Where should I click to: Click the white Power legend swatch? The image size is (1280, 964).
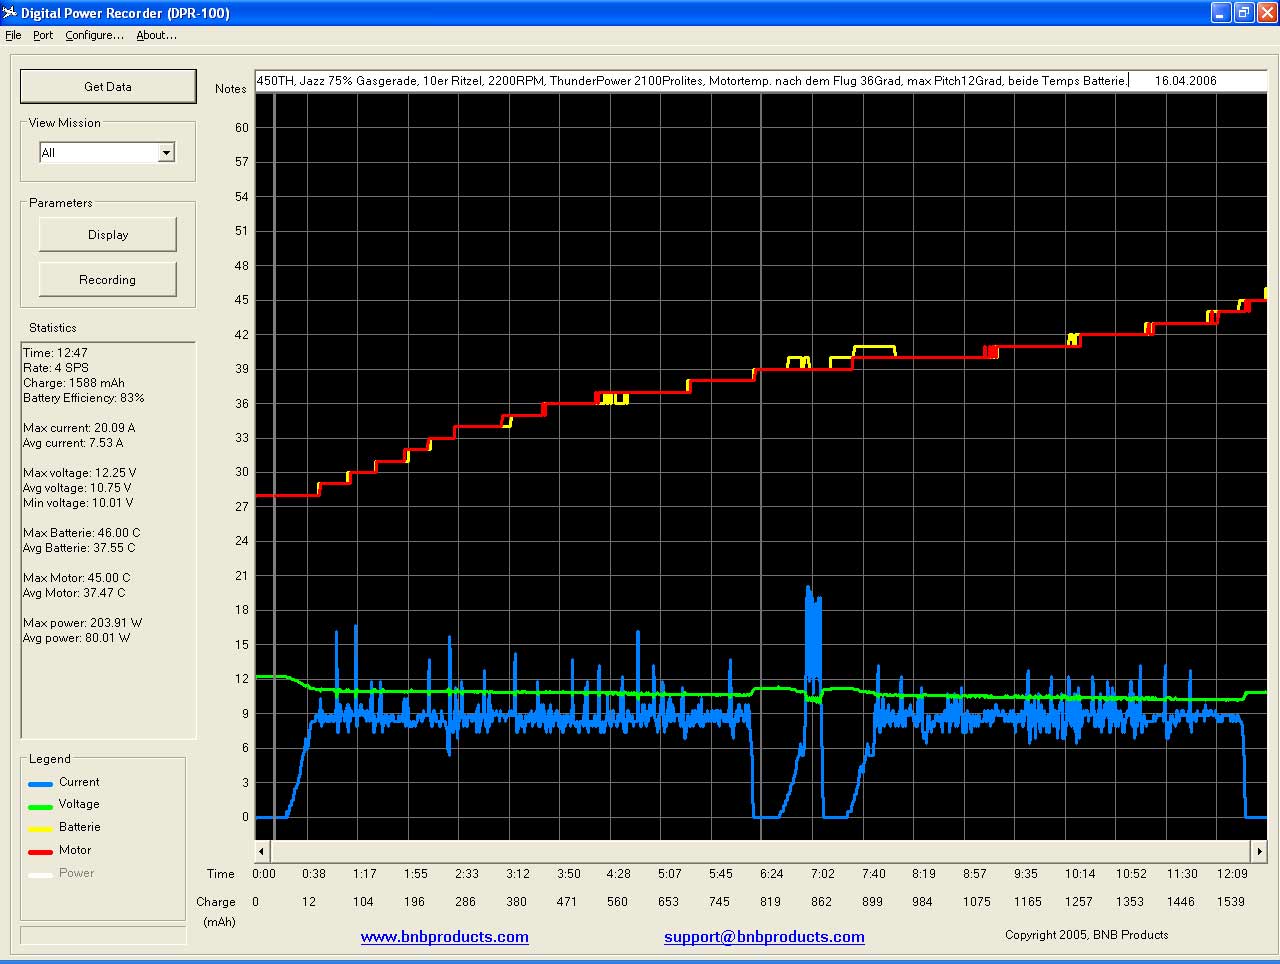[40, 875]
